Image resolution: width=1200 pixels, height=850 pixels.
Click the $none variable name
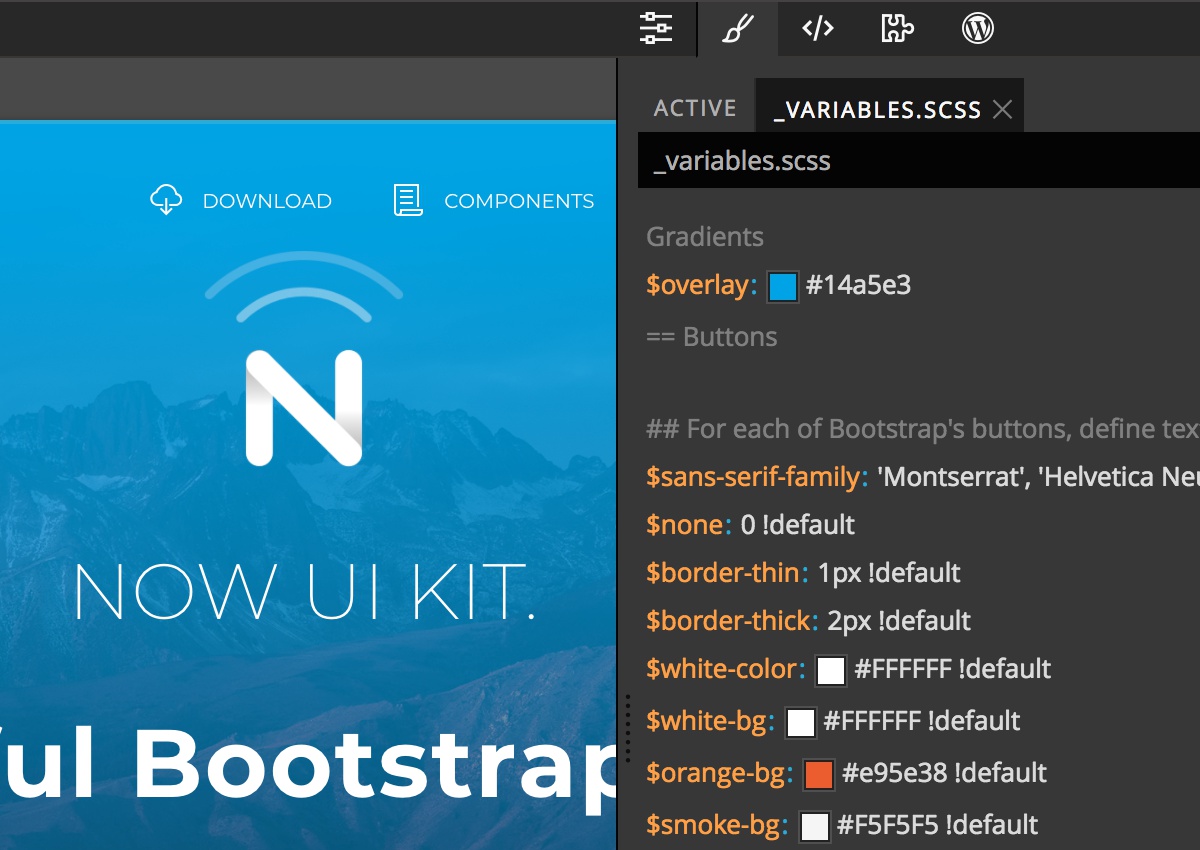pyautogui.click(x=684, y=525)
